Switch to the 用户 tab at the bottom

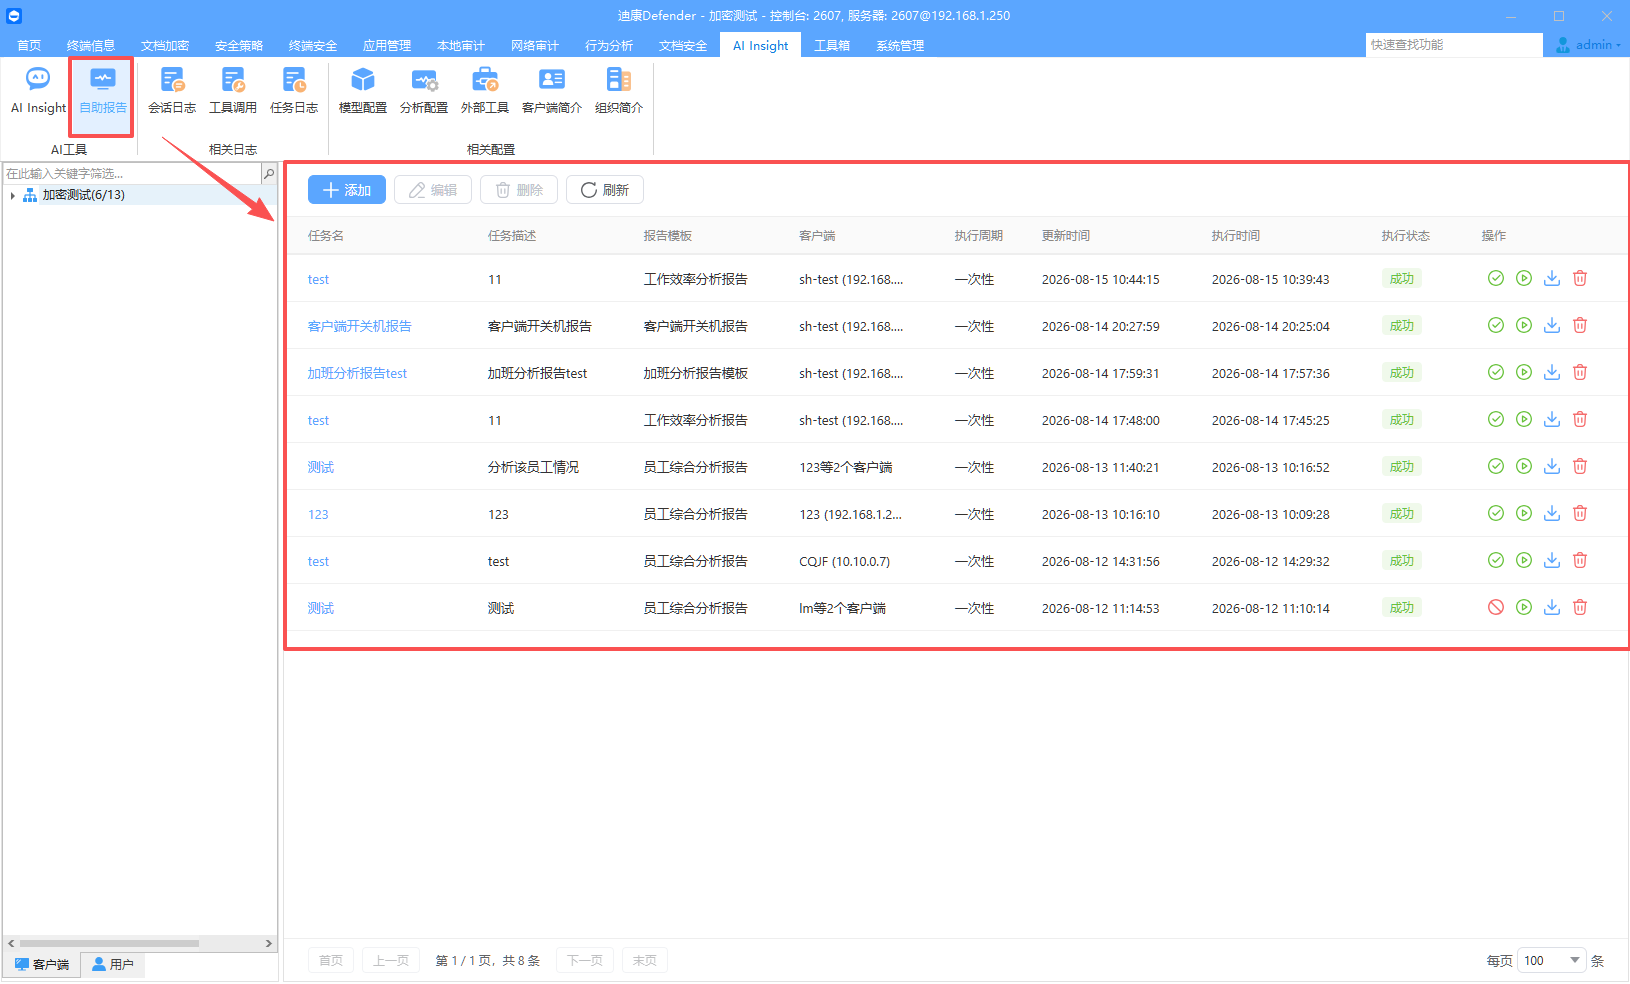[113, 965]
